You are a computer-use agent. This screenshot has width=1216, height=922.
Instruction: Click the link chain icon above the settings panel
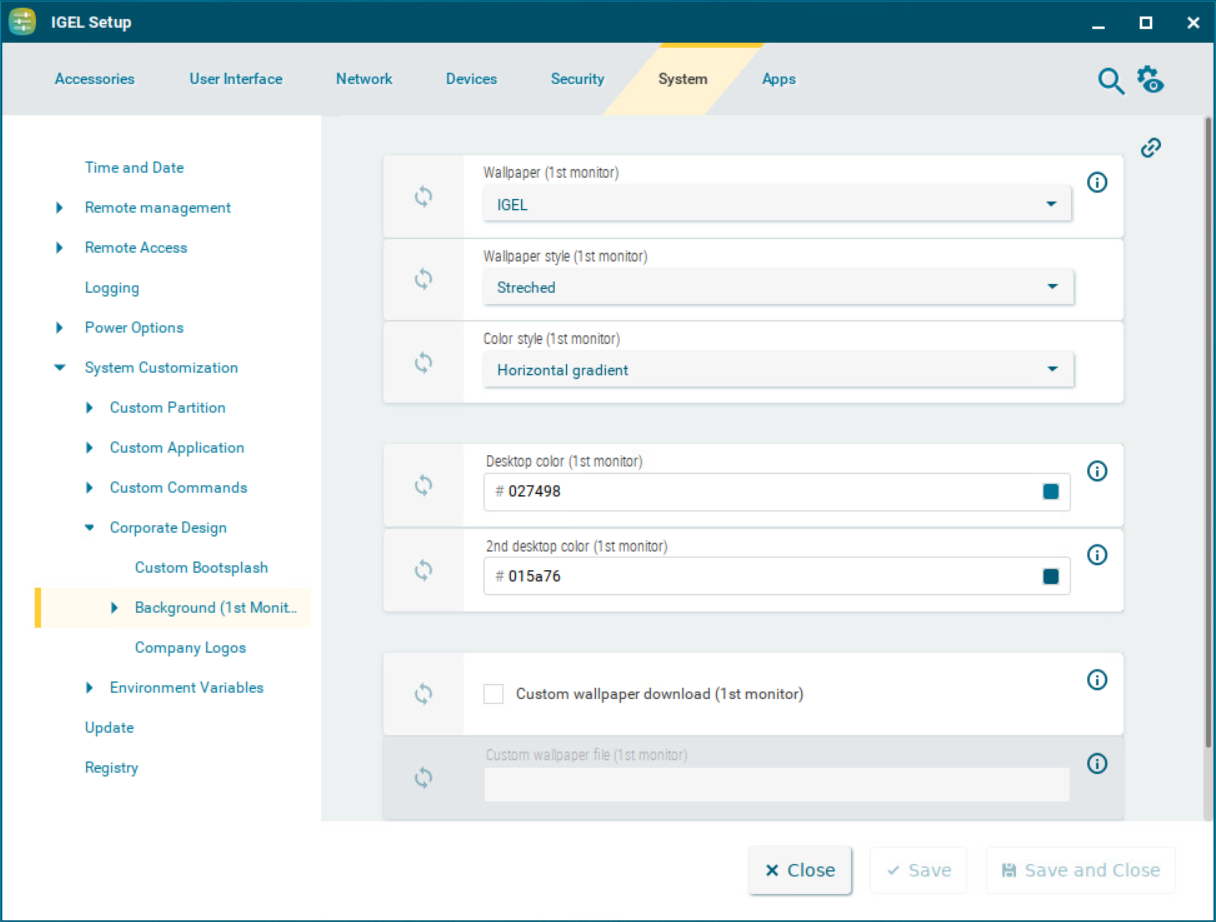[1150, 147]
